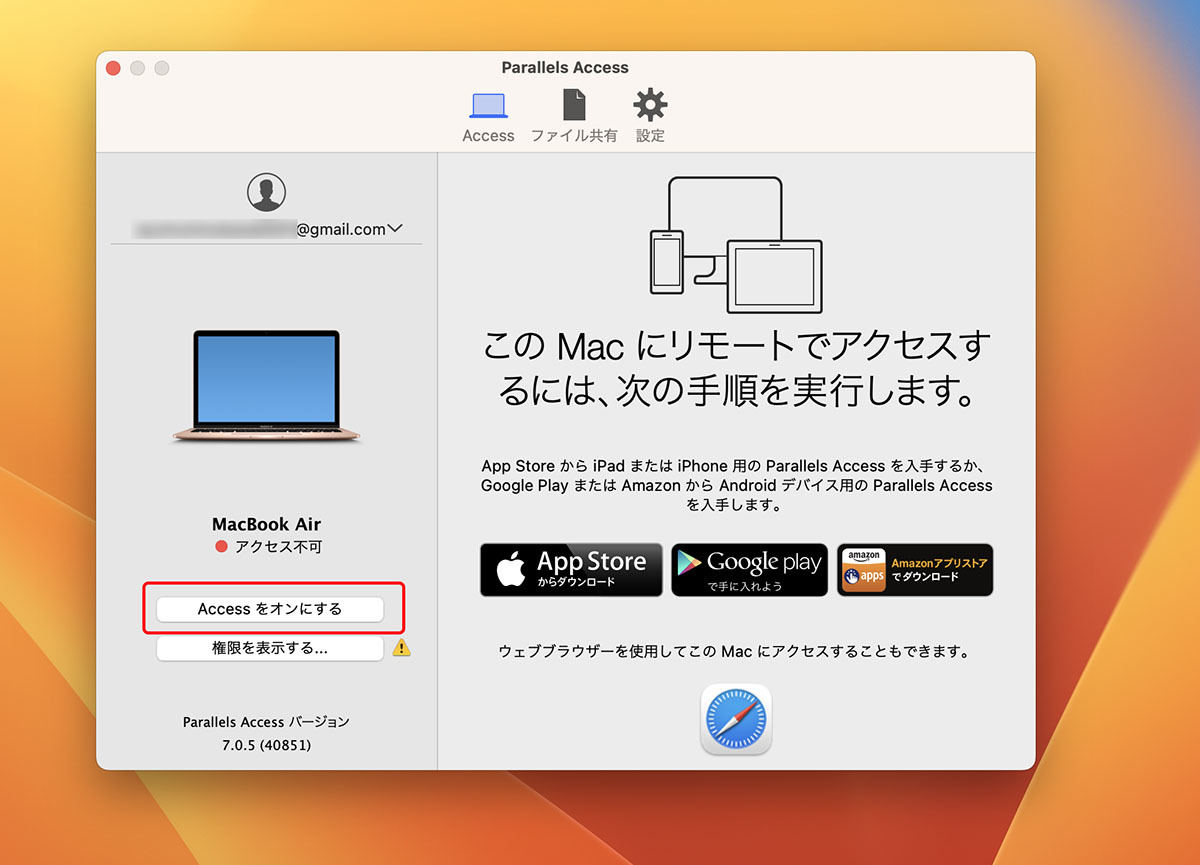Click the user account avatar icon
Screen dimensions: 1200x865
[266, 192]
